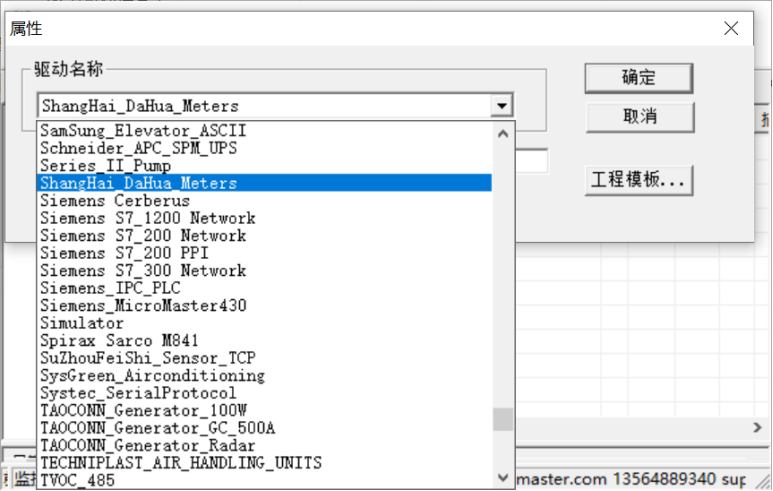Collapse the driver name dropdown arrow

point(502,105)
